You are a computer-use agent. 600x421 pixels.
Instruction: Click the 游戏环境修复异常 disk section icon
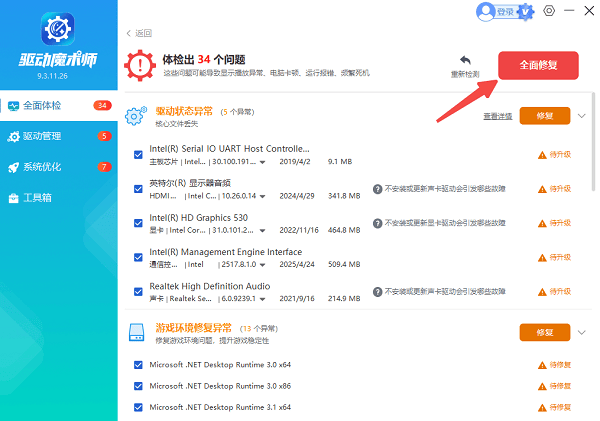tap(137, 332)
